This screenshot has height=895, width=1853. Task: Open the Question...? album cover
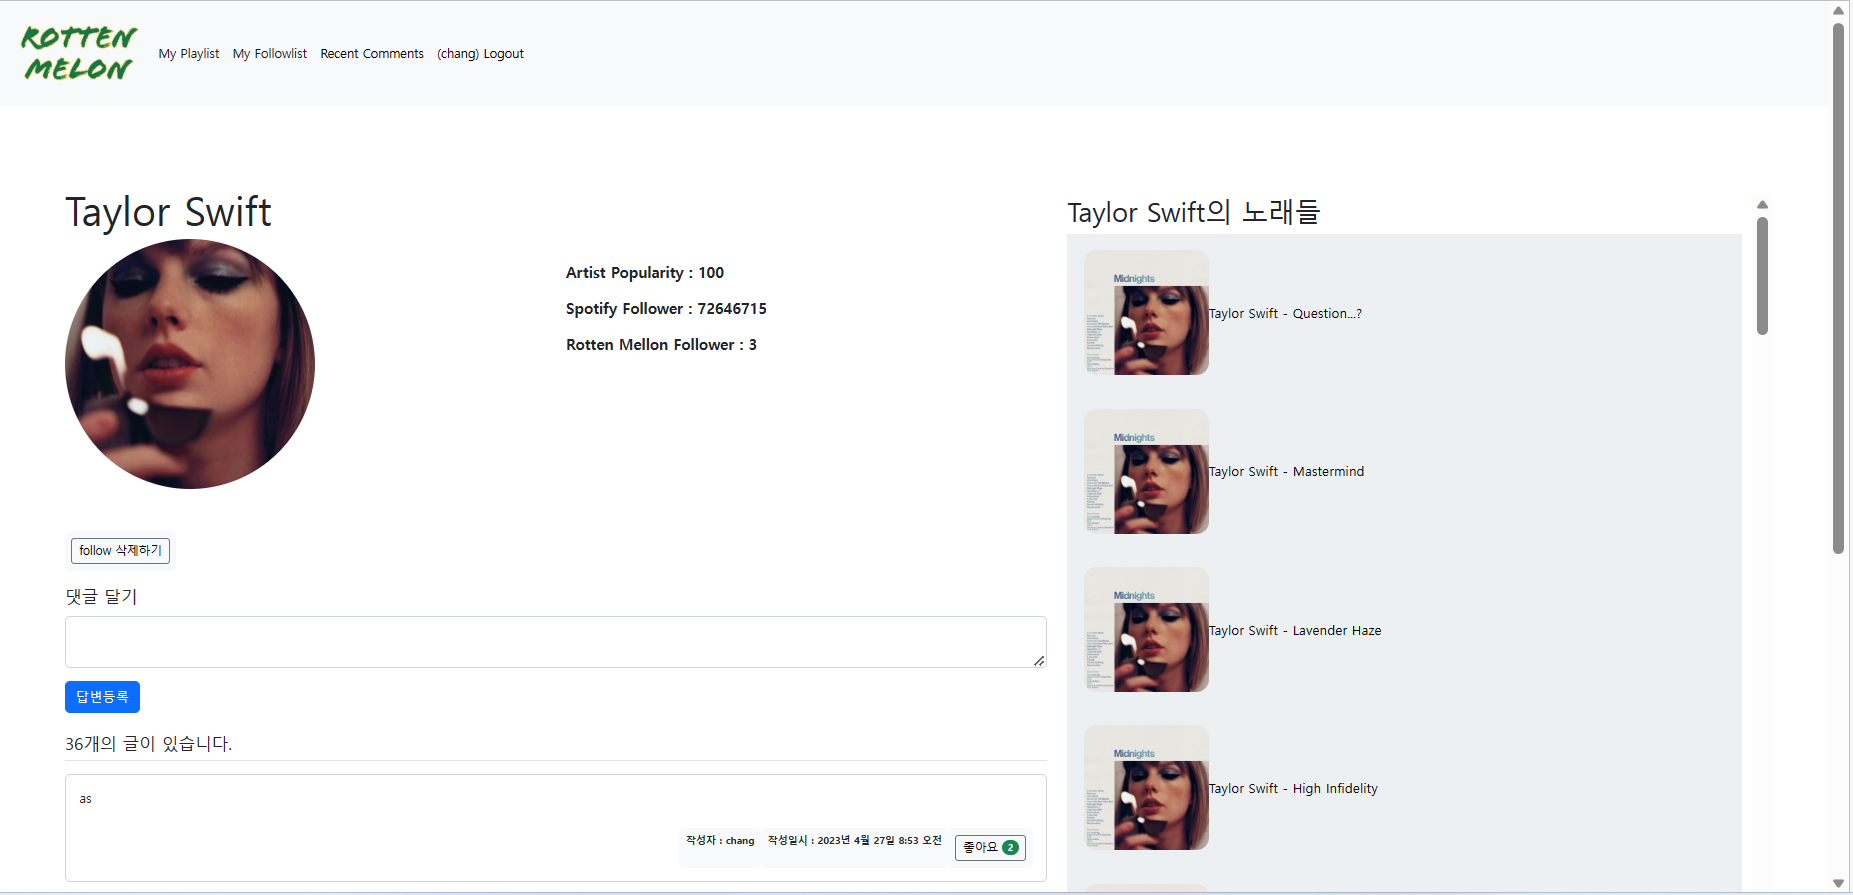1146,313
